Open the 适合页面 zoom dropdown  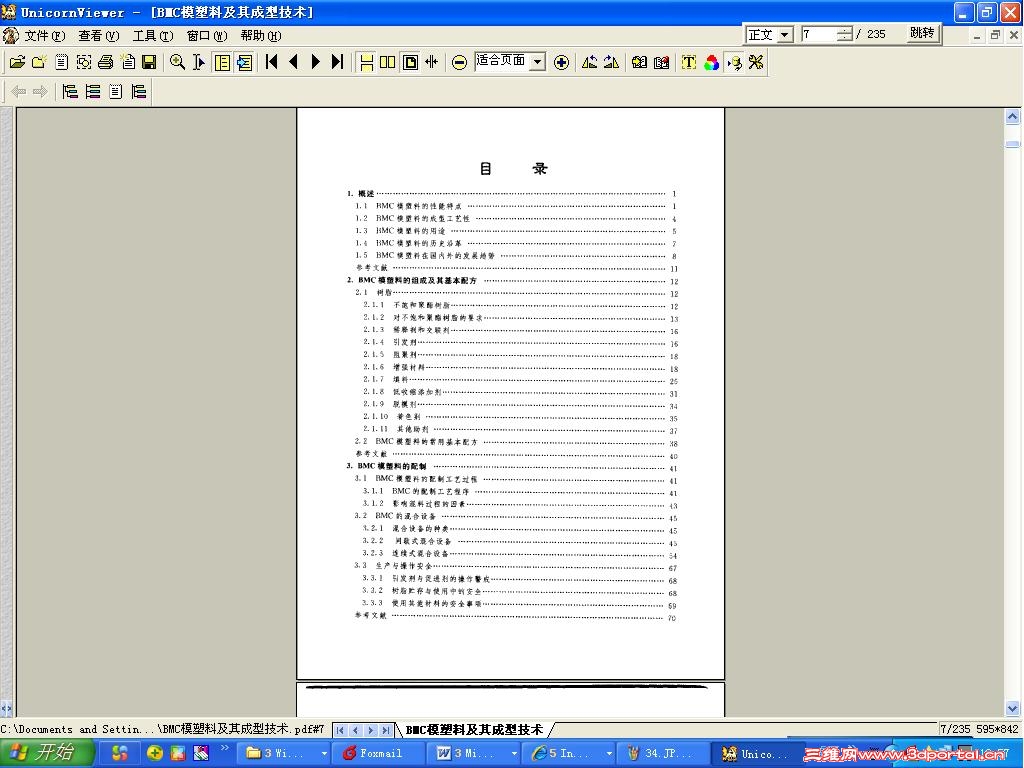[537, 62]
